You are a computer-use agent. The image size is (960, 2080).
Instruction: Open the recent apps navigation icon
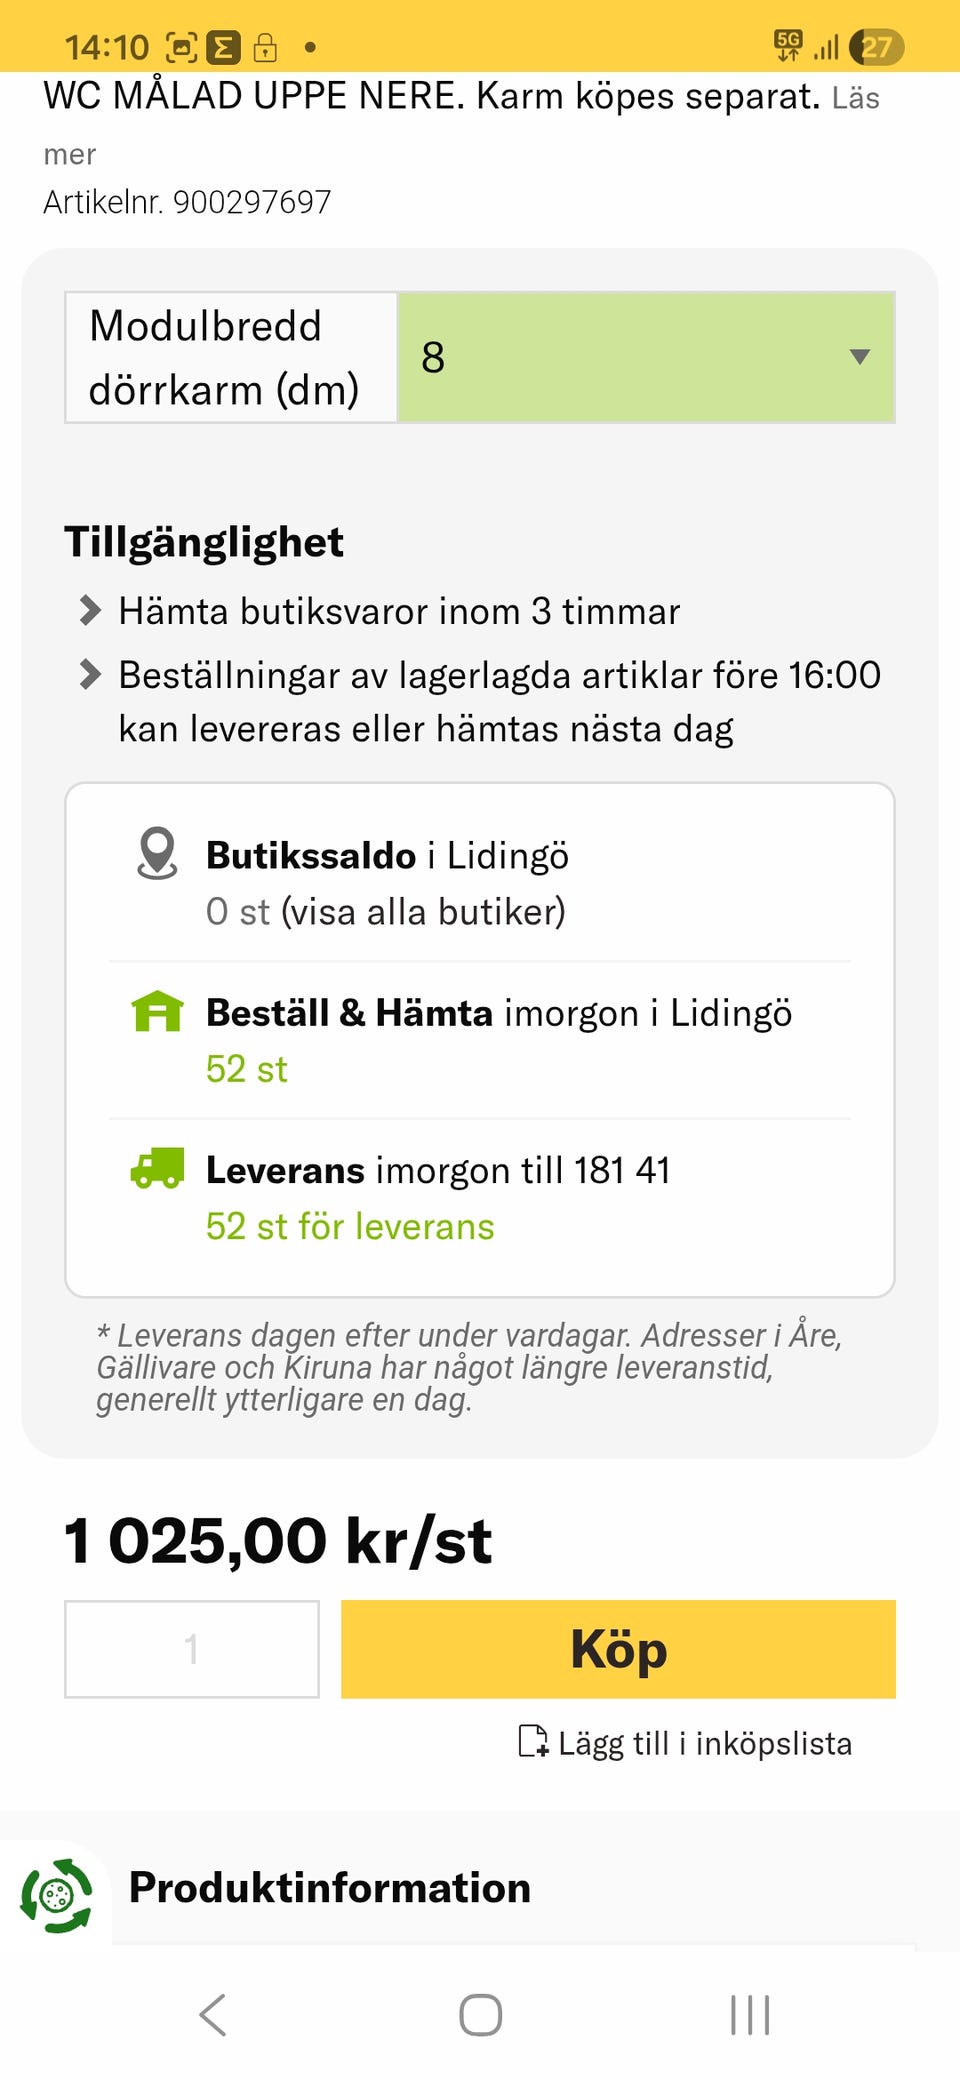click(750, 2015)
